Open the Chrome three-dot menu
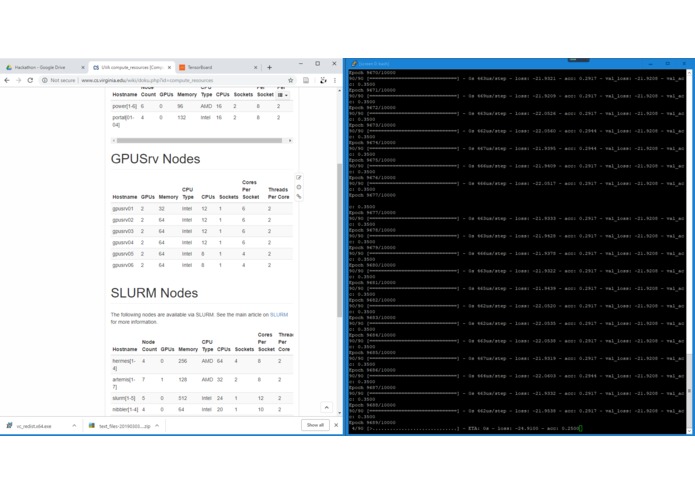The image size is (695, 494). tap(335, 80)
